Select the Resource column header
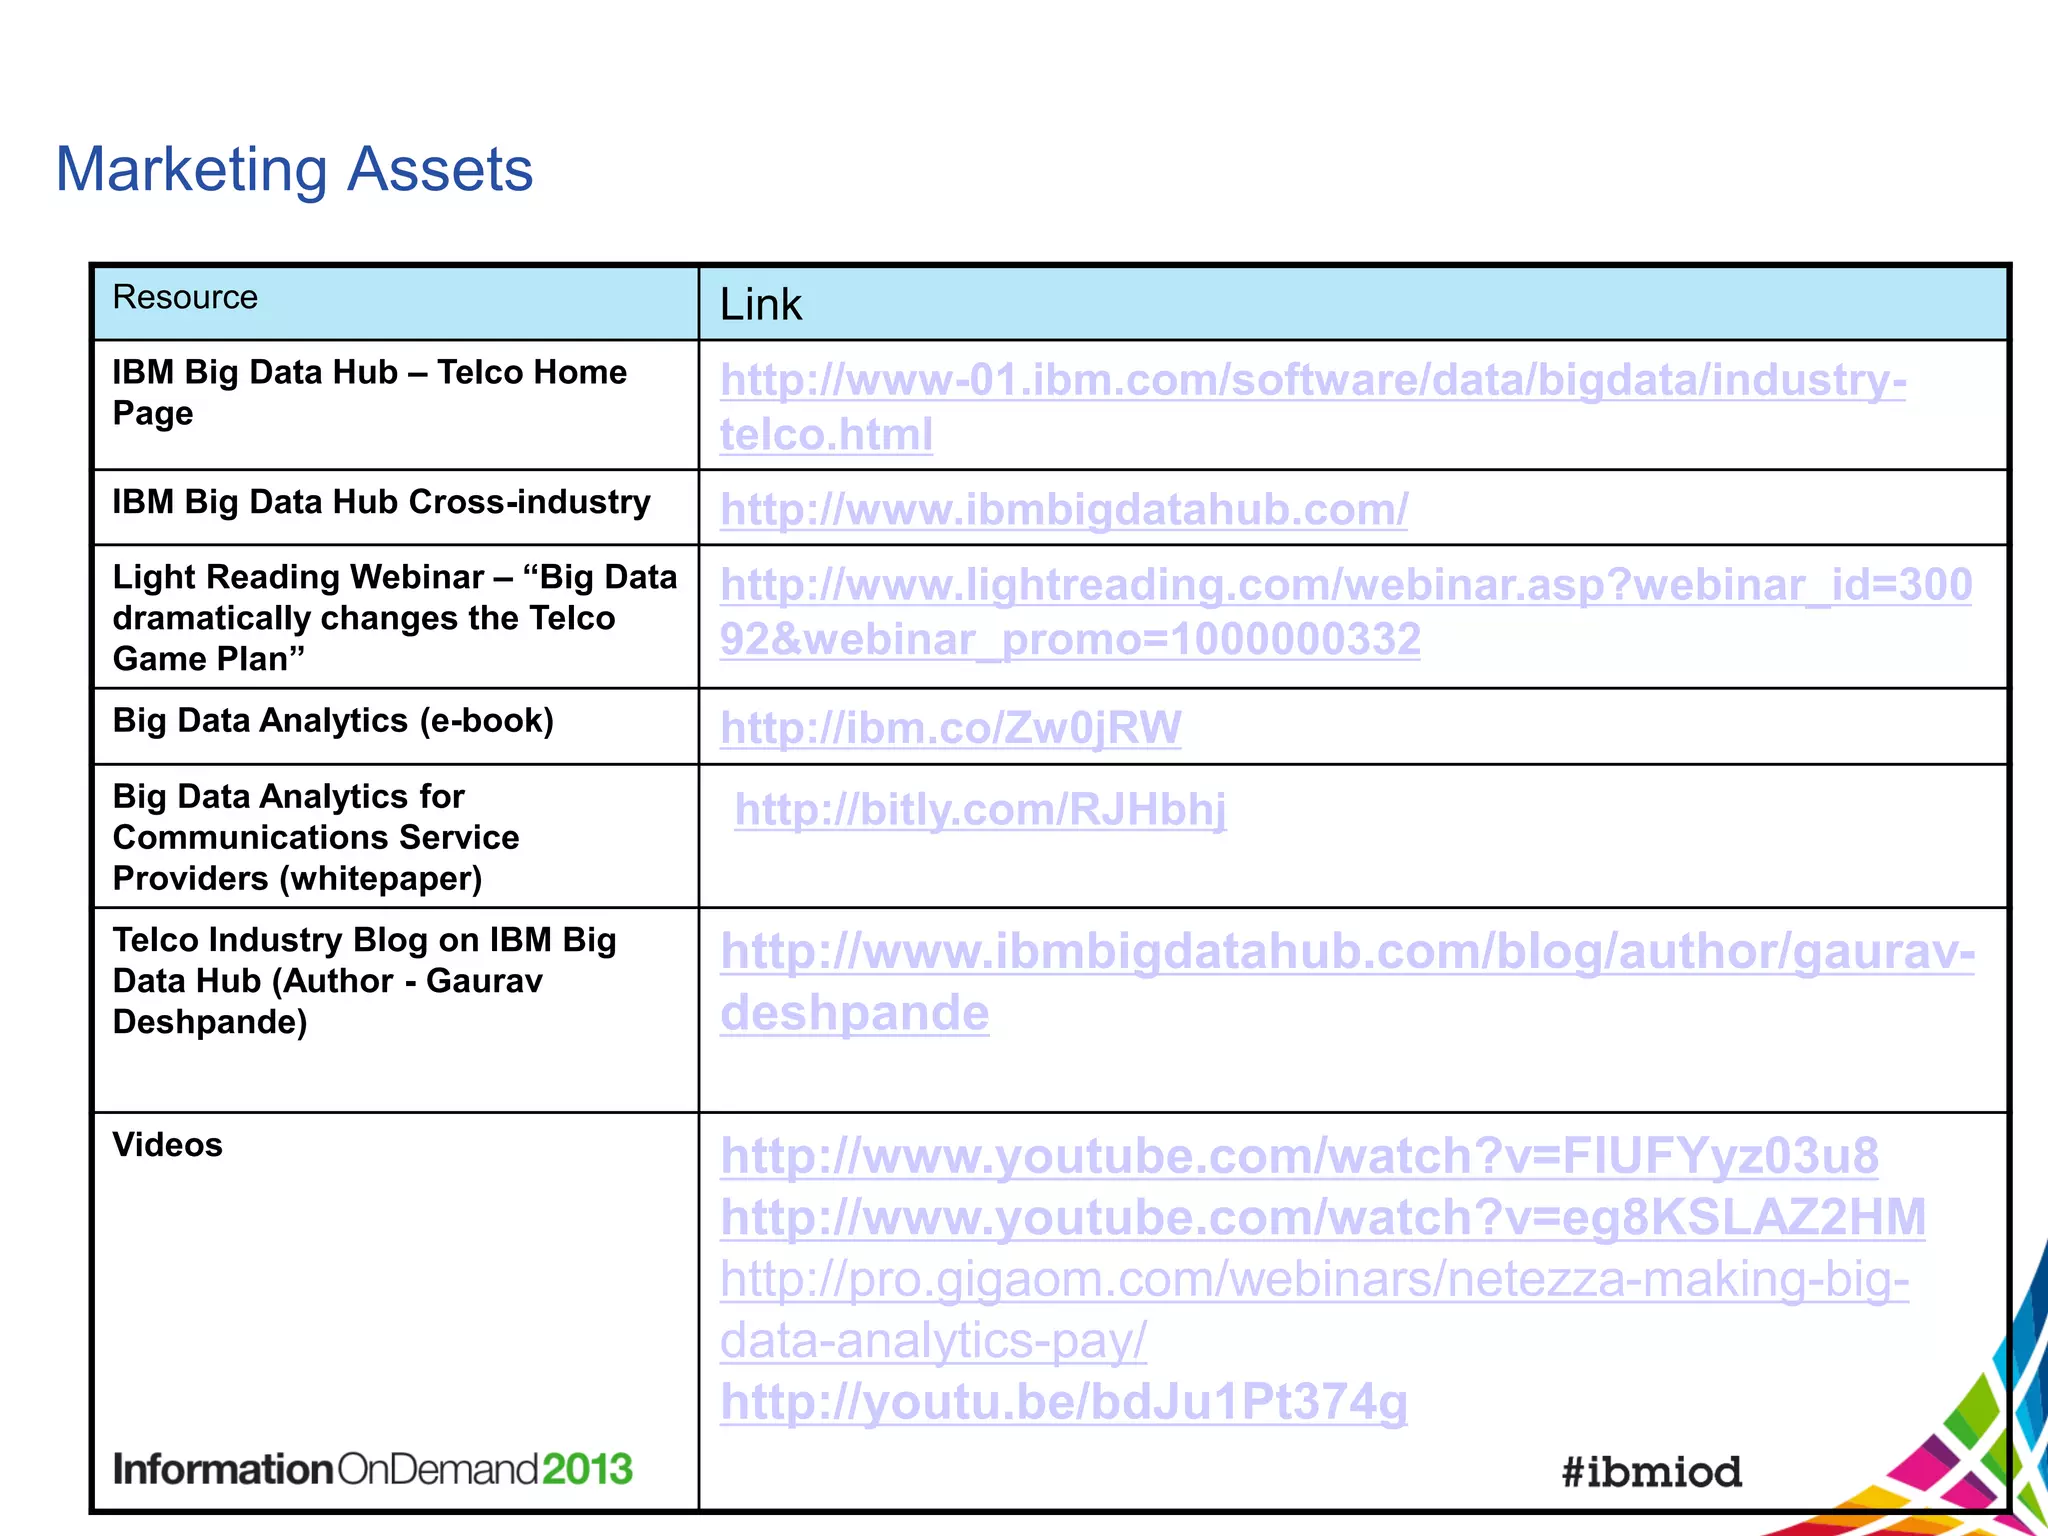Image resolution: width=2048 pixels, height=1536 pixels. tap(396, 304)
